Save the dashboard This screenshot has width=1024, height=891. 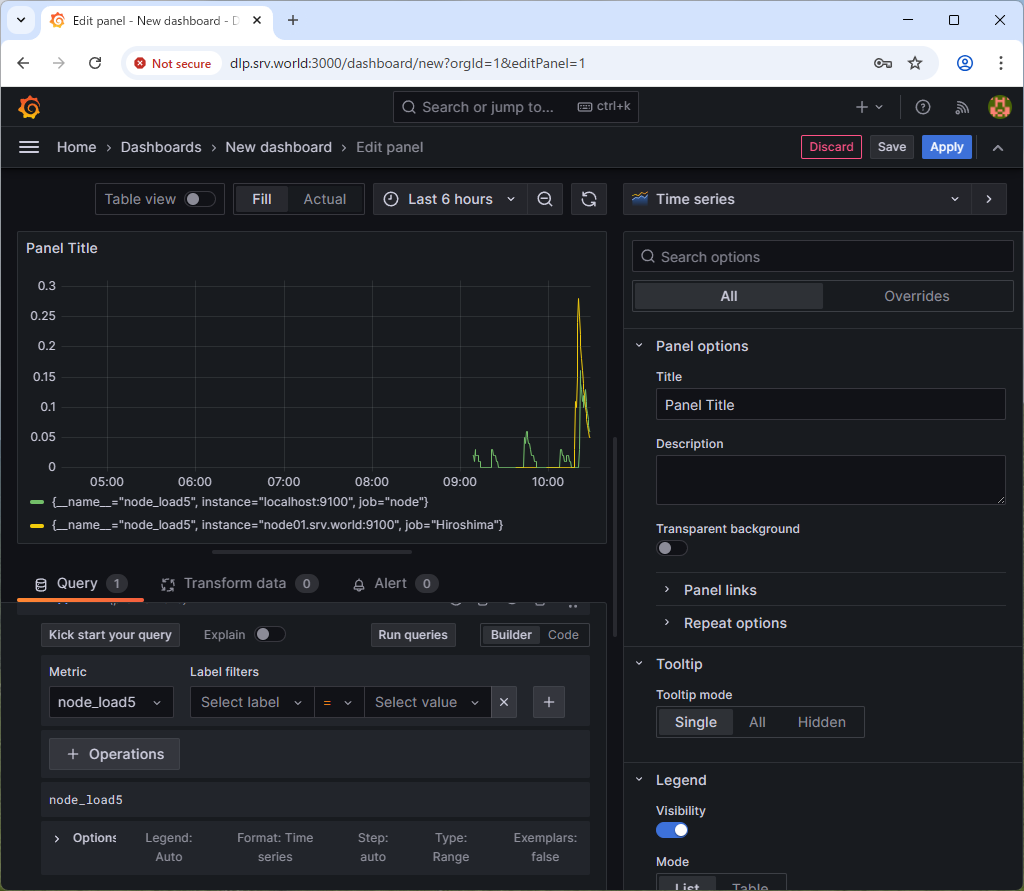(x=891, y=147)
